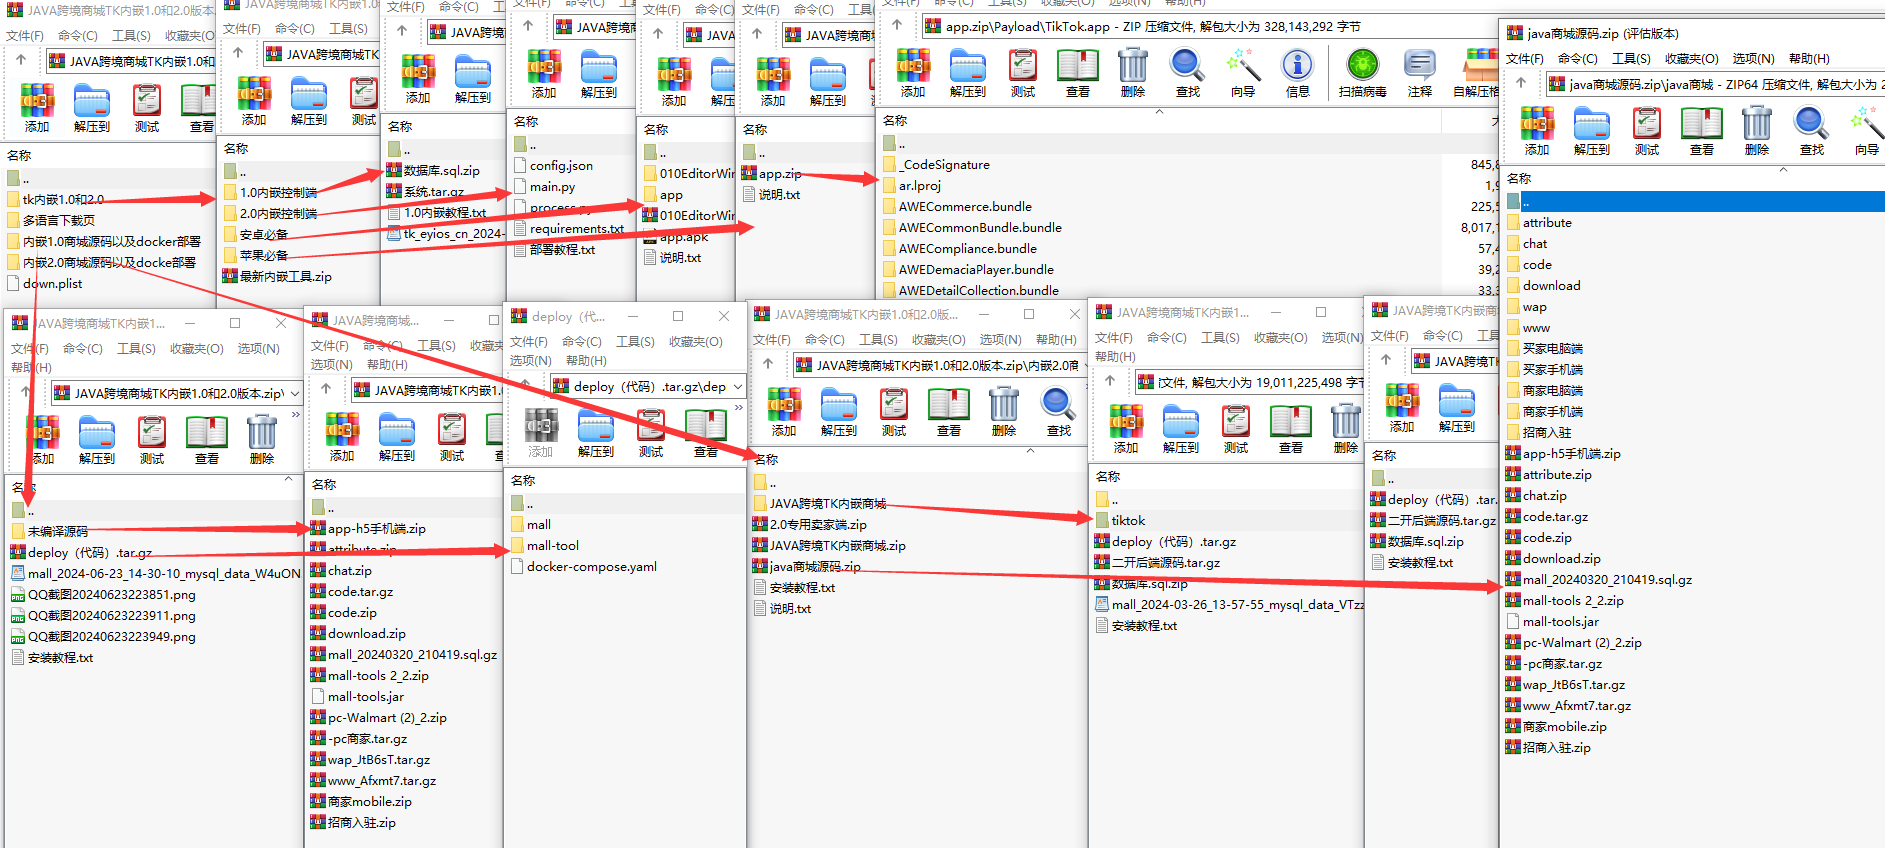Click 解压到 icon in java商城源码.zip window

1592,131
